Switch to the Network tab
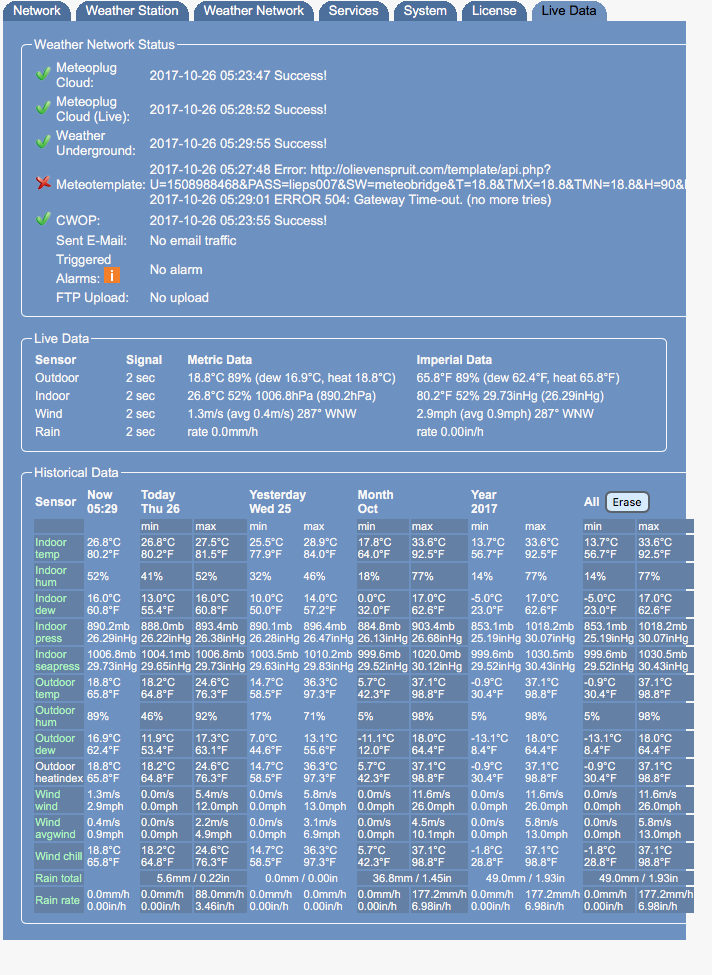 click(38, 11)
